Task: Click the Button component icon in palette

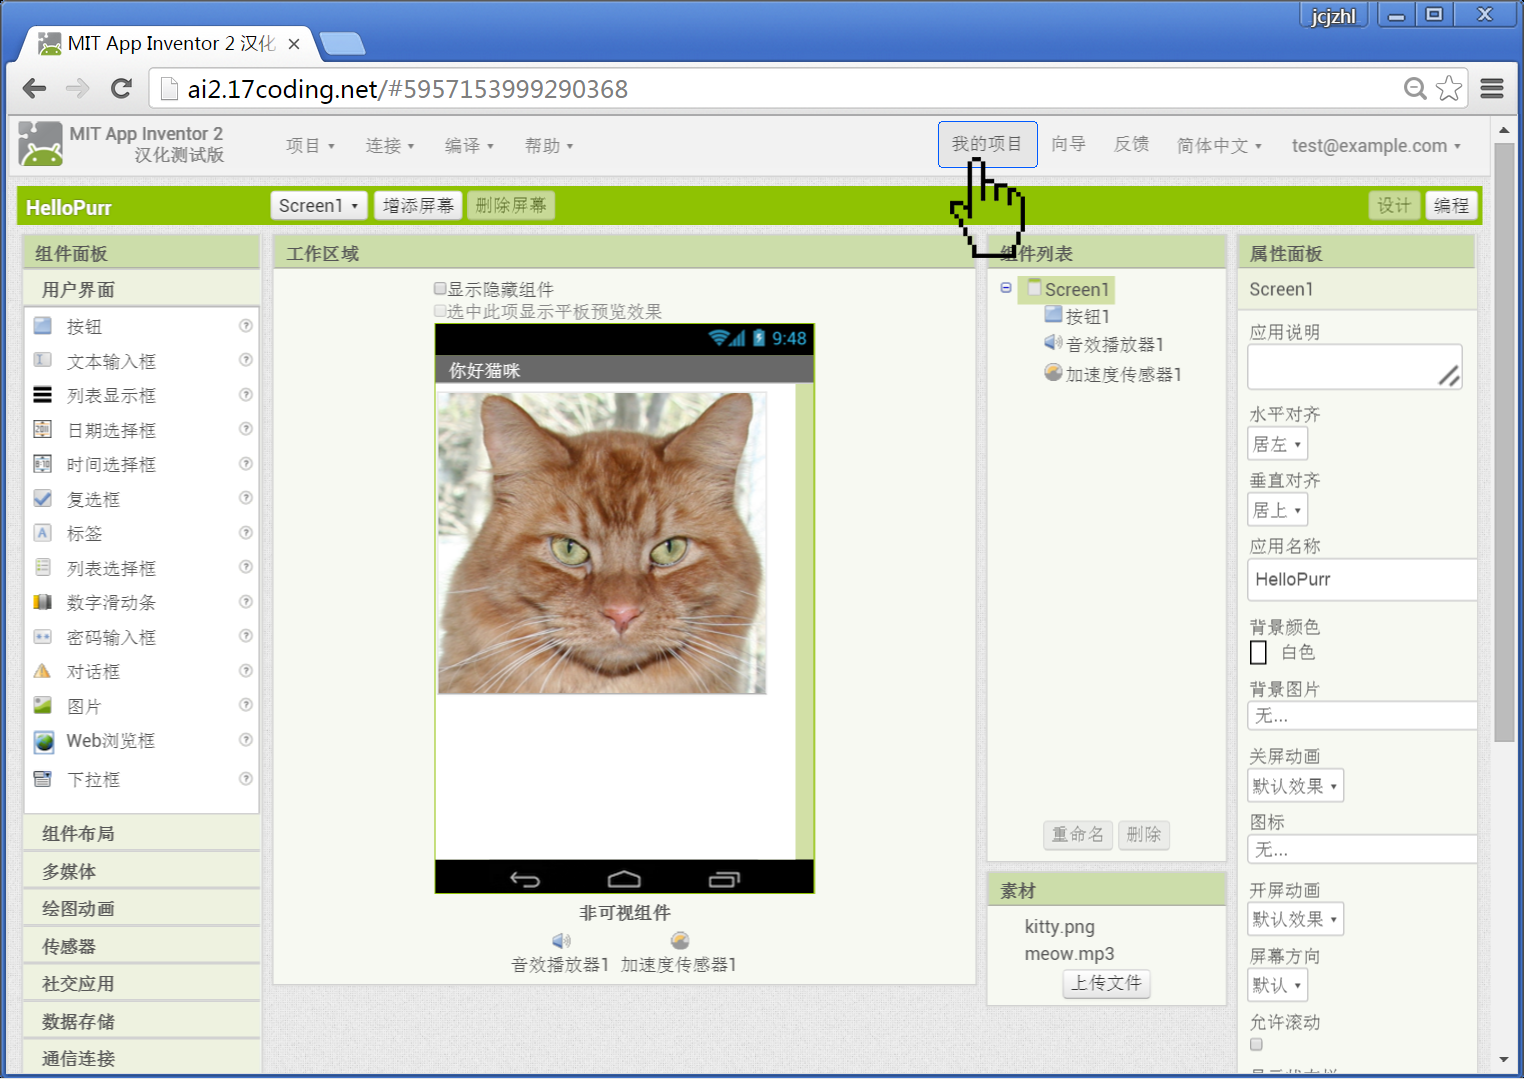Action: pos(43,326)
